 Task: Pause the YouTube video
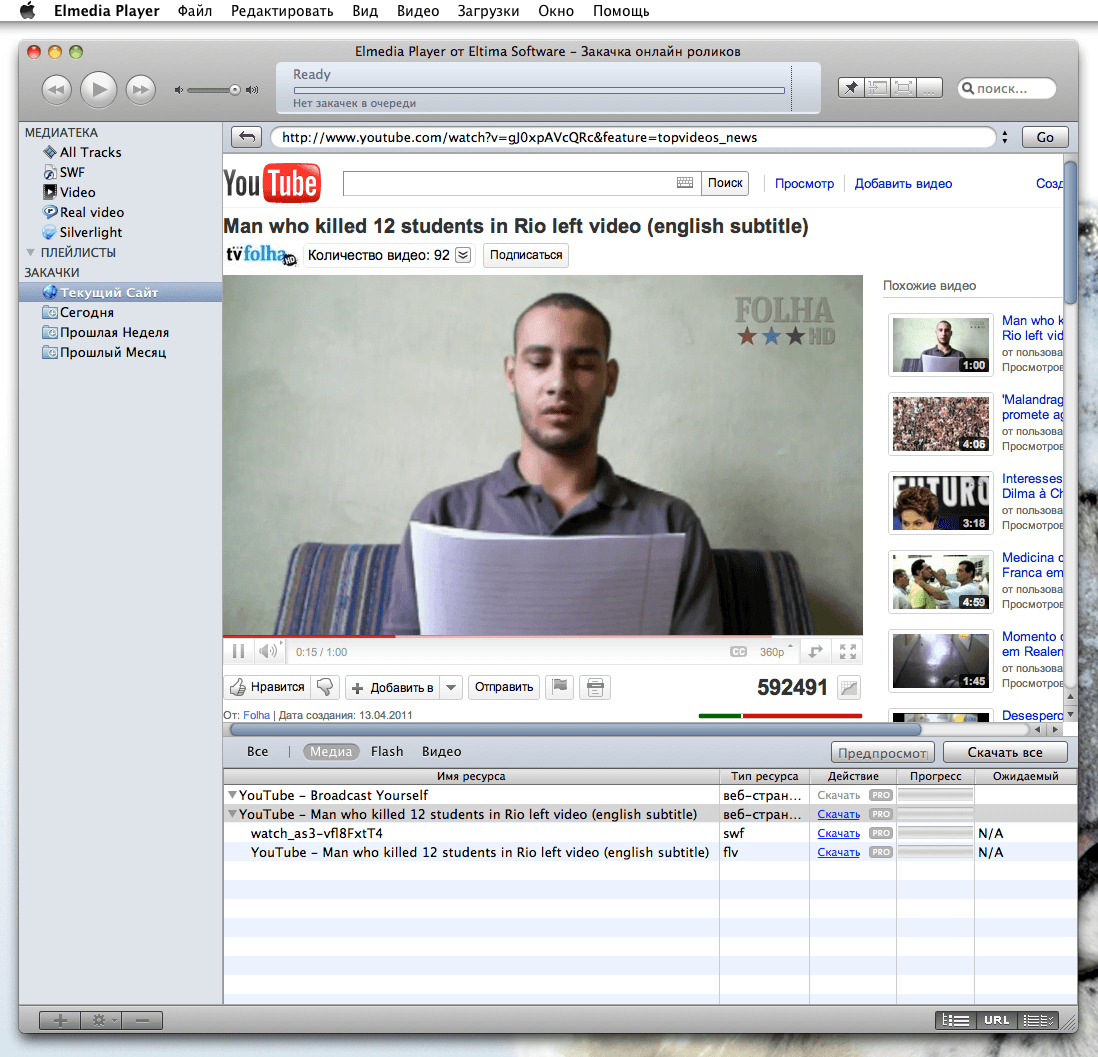point(238,651)
